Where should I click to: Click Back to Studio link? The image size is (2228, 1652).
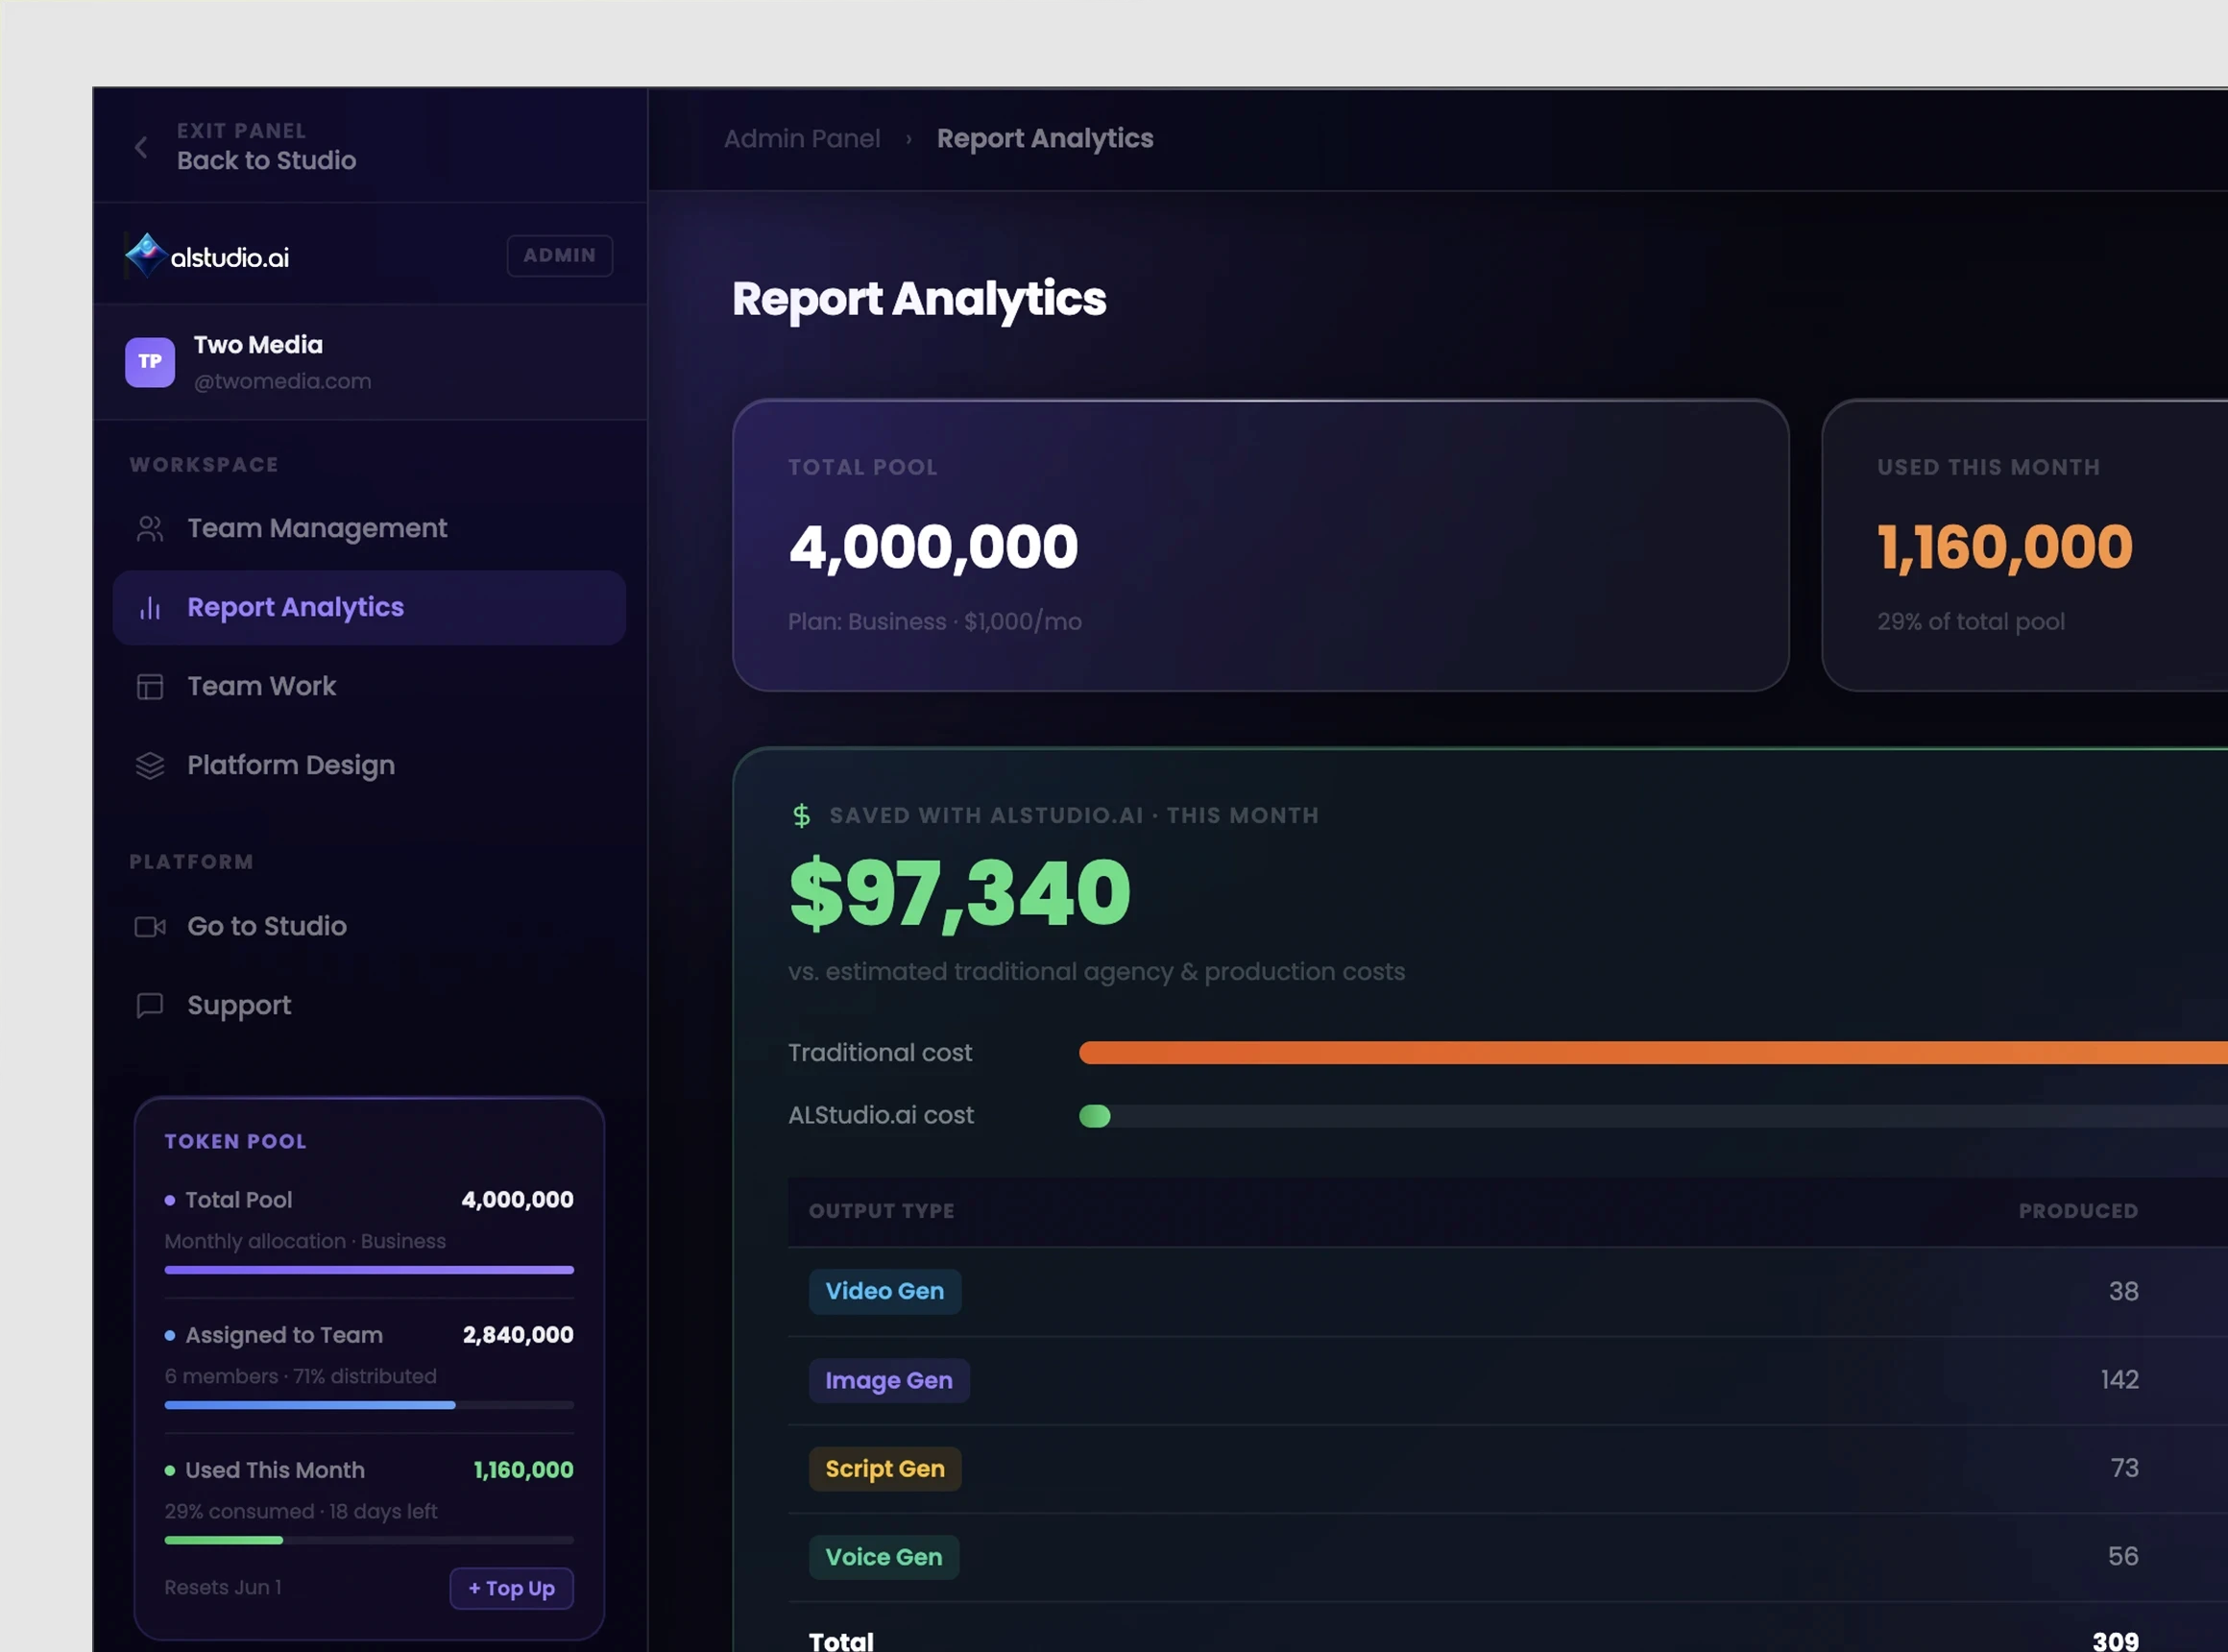[266, 160]
